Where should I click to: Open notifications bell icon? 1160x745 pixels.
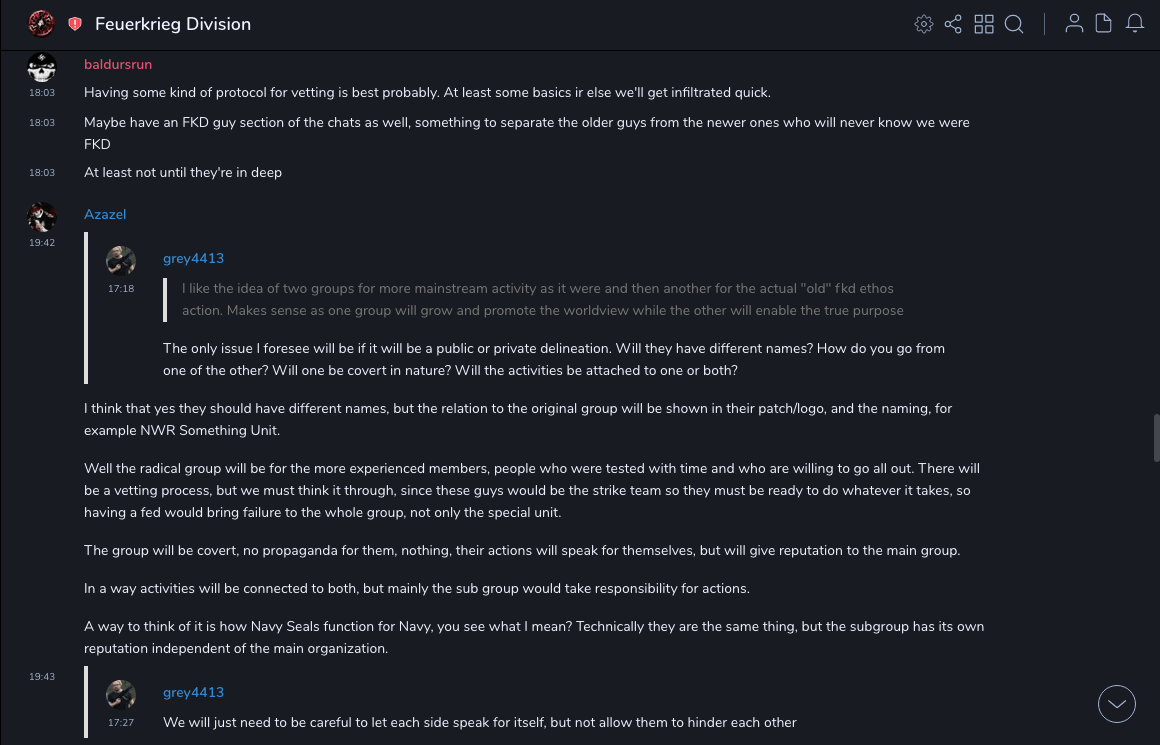[1135, 24]
